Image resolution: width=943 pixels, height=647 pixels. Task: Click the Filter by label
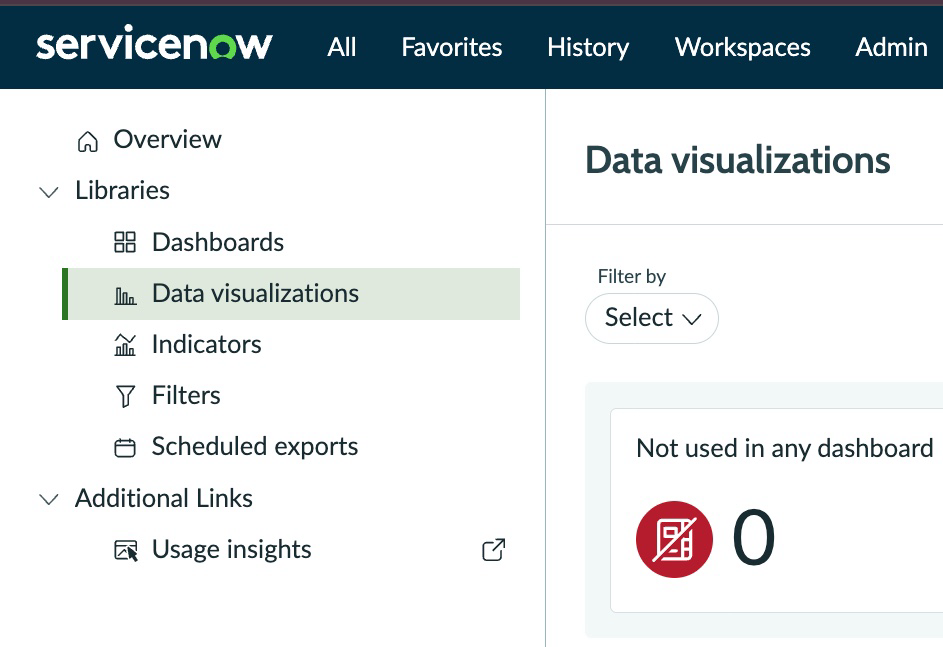(631, 277)
